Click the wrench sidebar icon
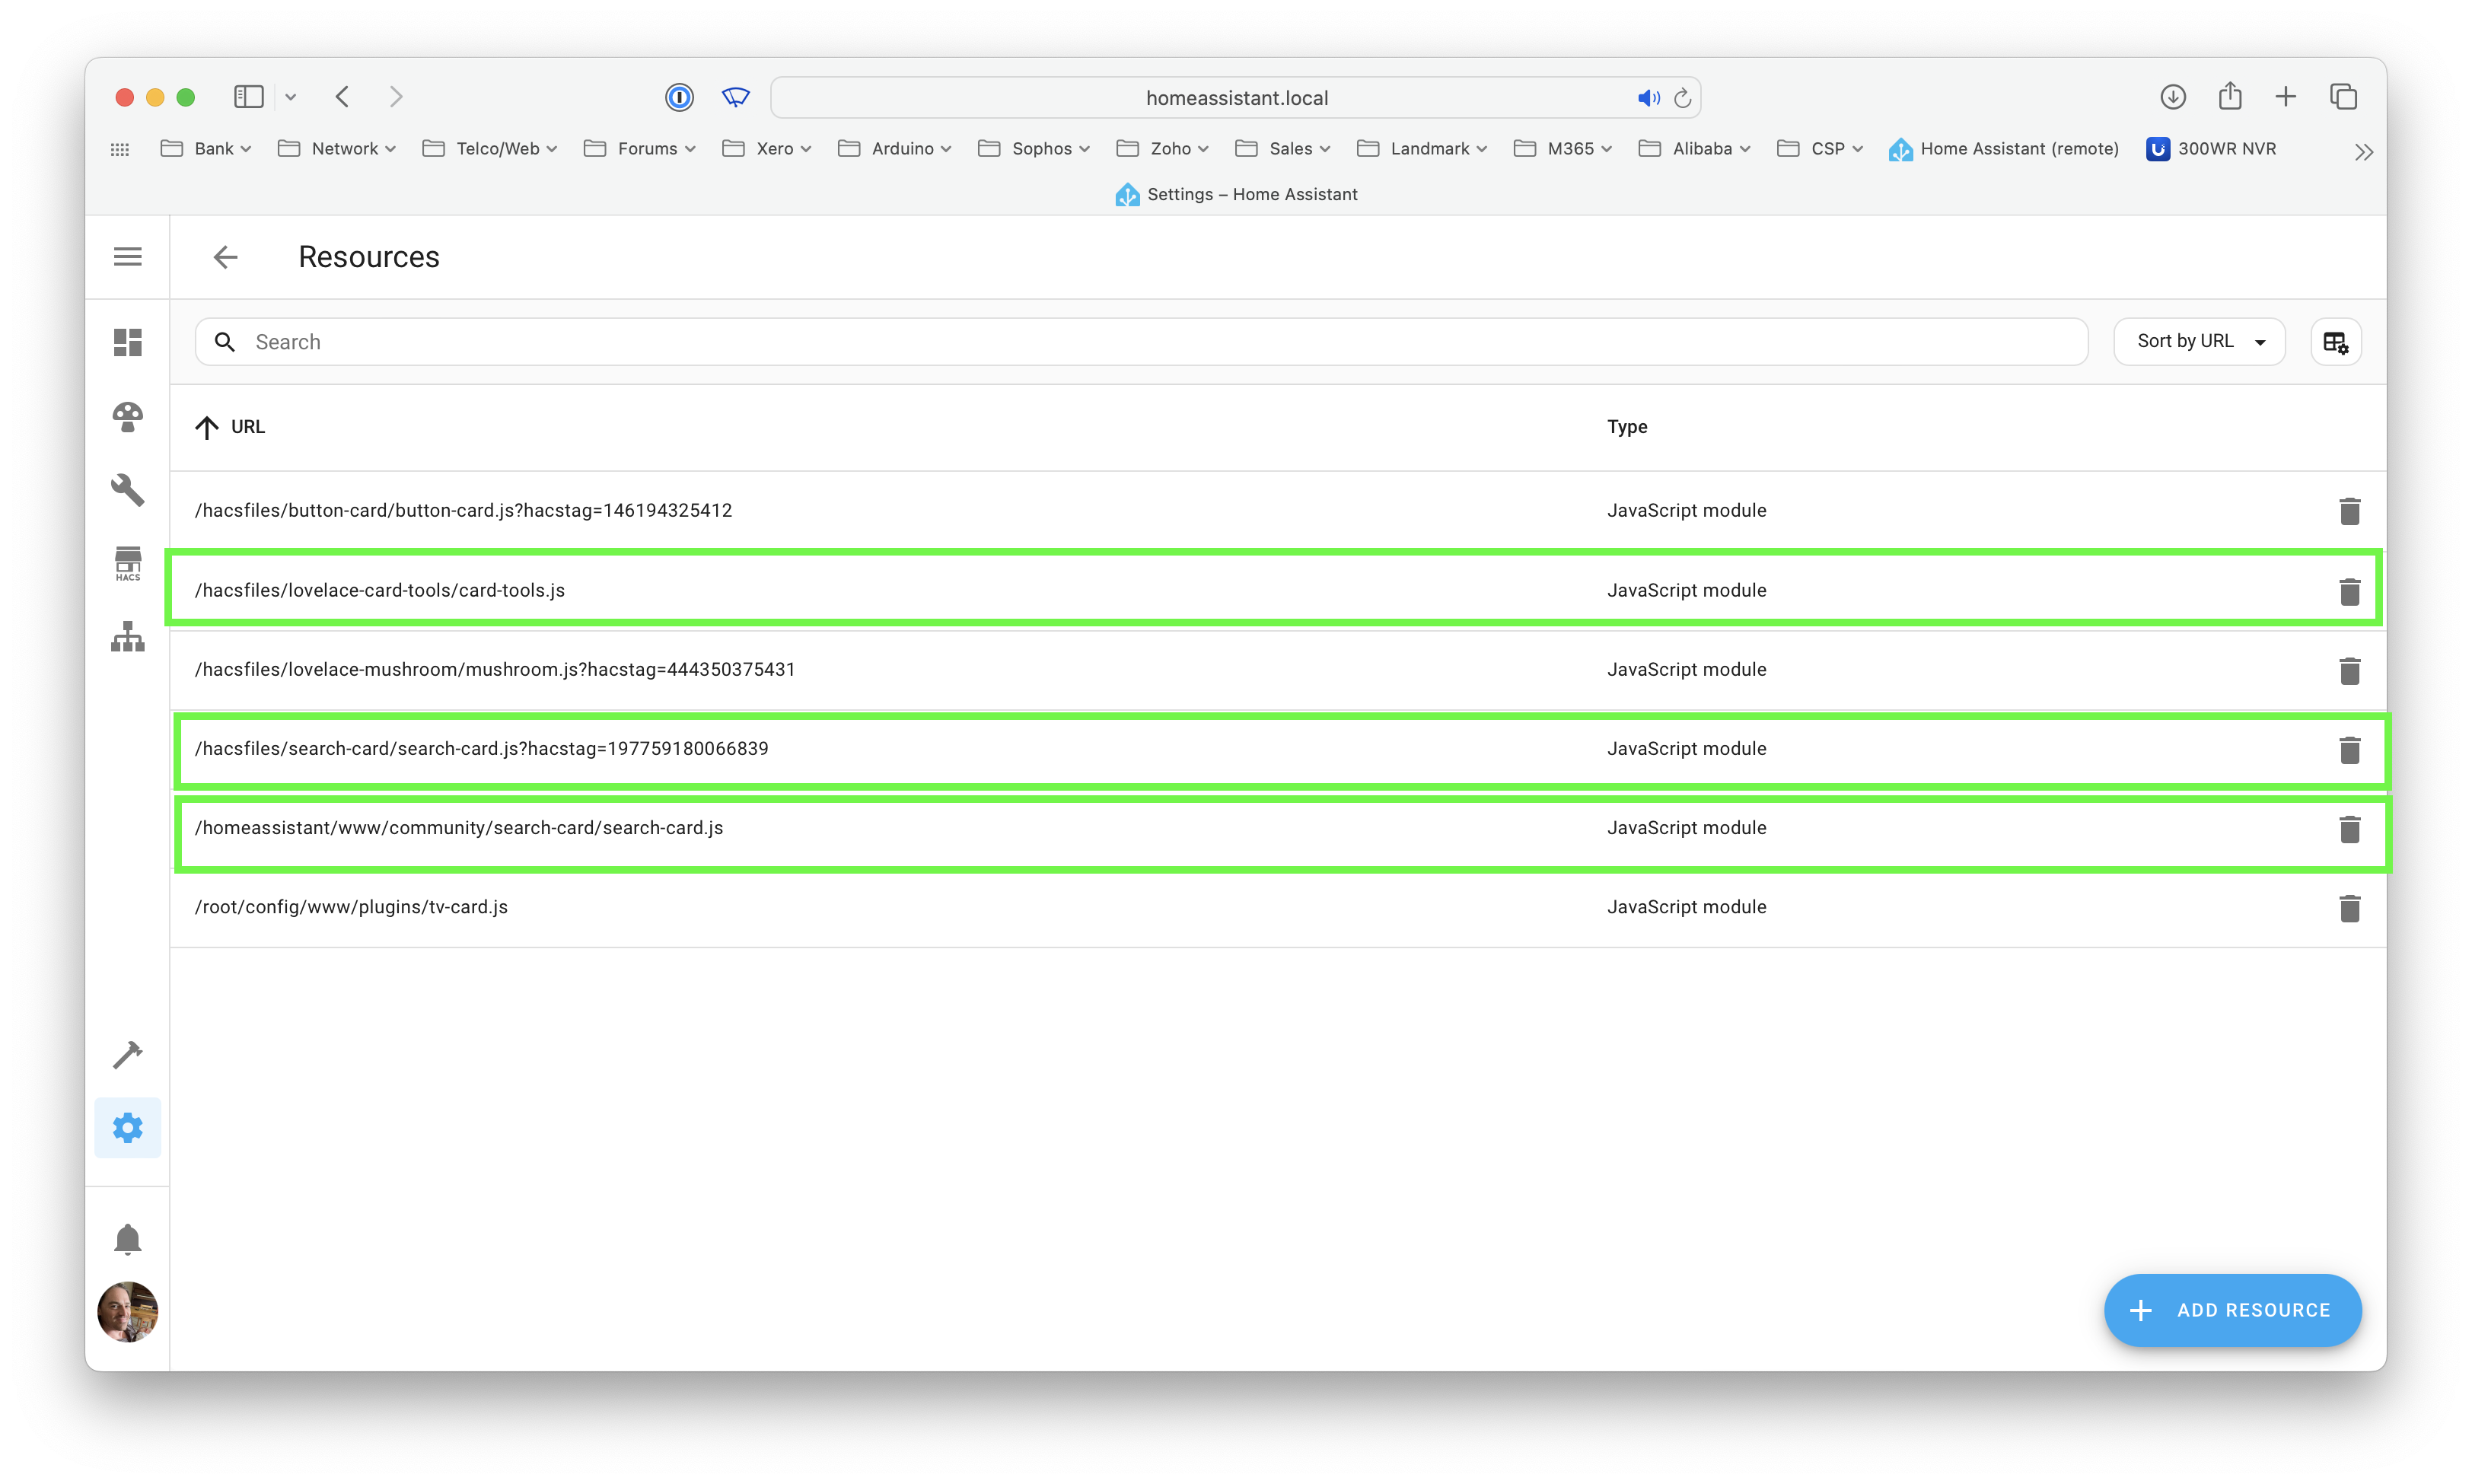2472x1484 pixels. (128, 490)
